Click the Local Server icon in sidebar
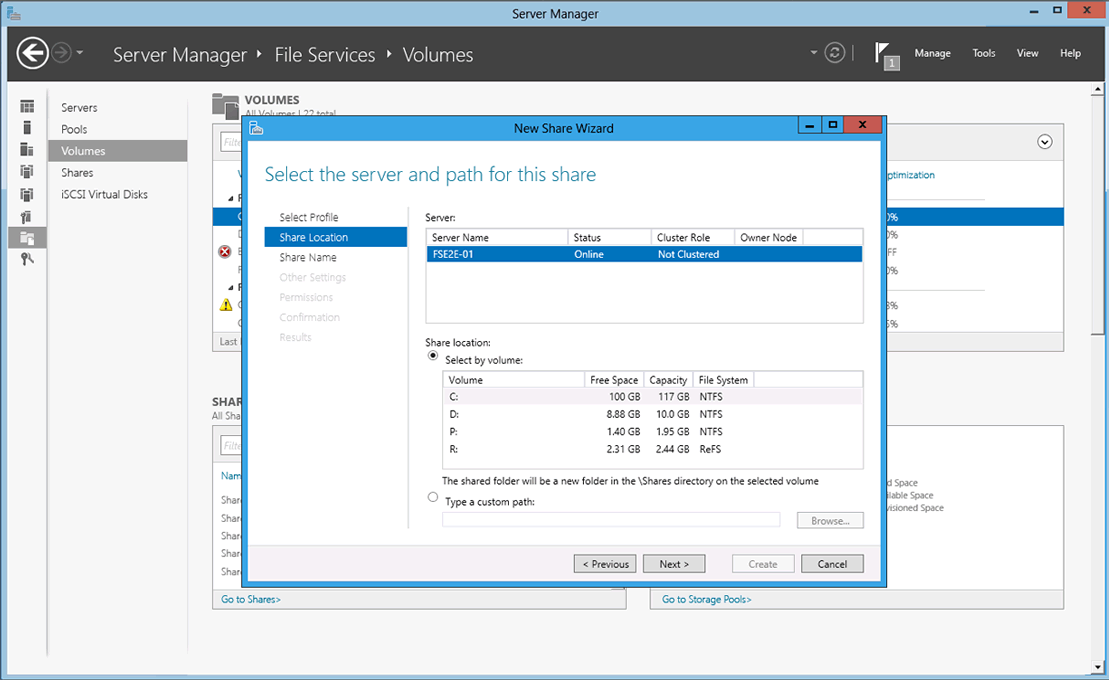 click(27, 127)
